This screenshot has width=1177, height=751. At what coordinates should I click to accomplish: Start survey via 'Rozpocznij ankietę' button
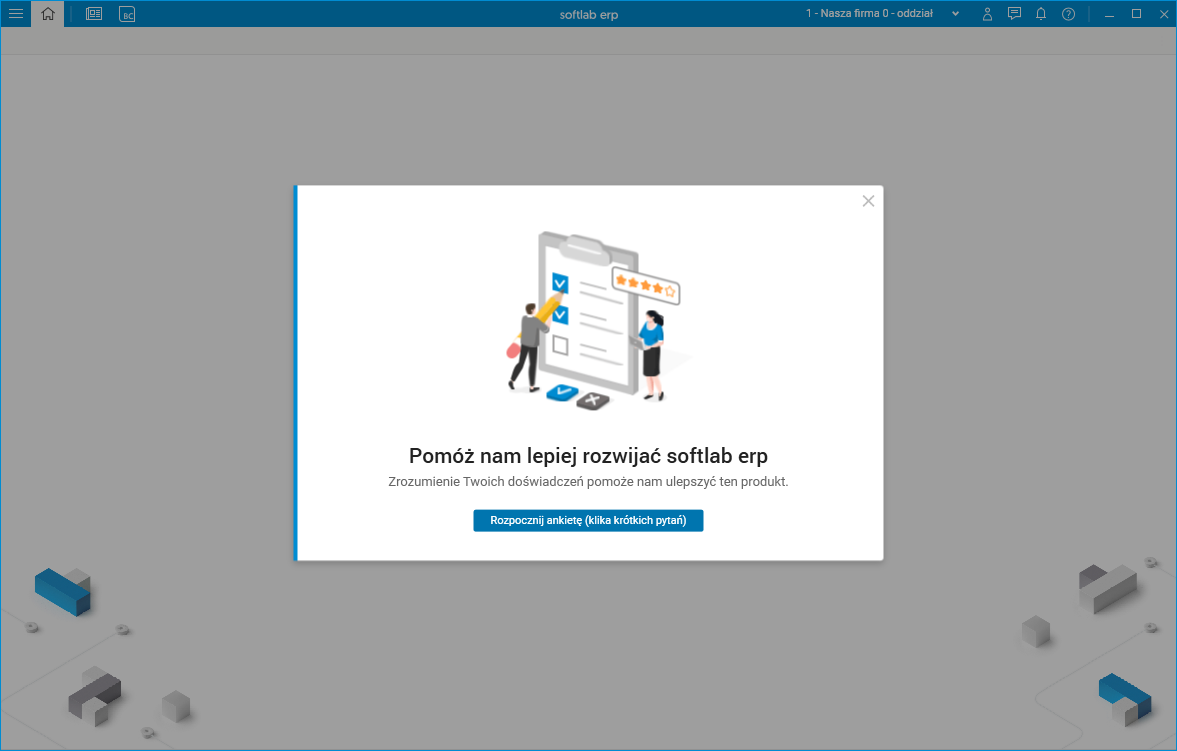tap(588, 520)
